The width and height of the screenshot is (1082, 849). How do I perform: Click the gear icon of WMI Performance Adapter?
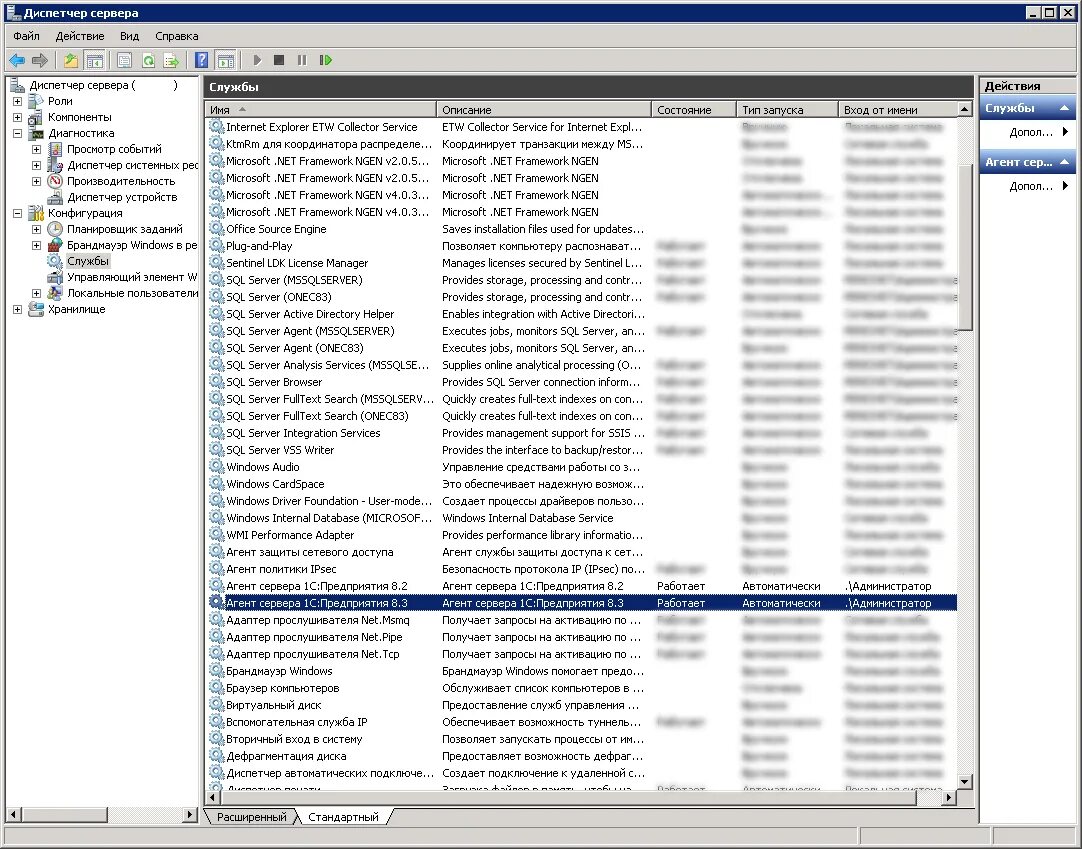[217, 535]
